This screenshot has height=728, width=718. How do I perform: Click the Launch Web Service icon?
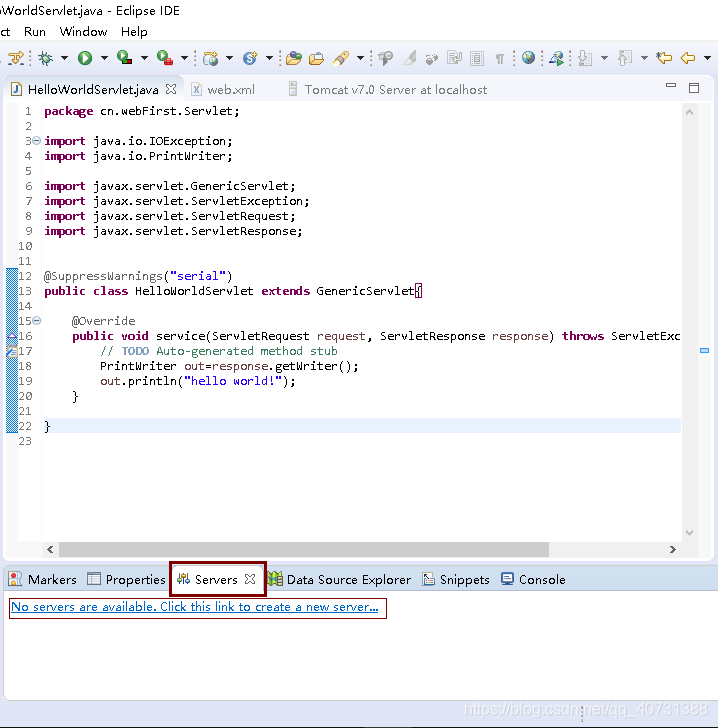click(556, 58)
